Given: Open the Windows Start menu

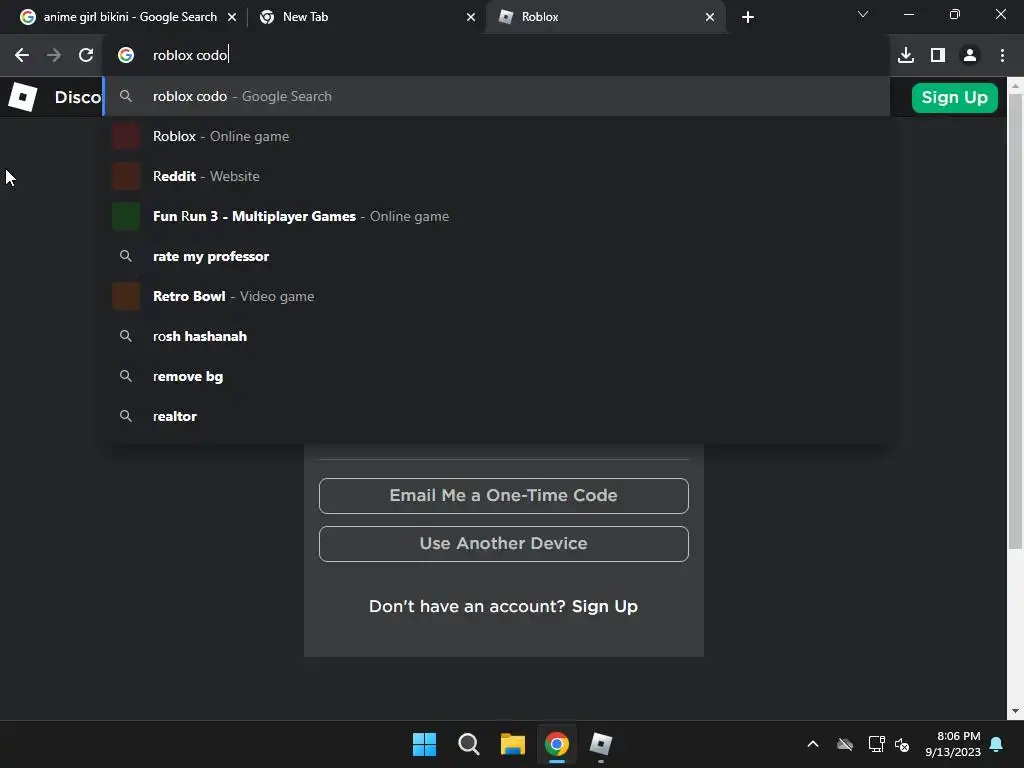Looking at the screenshot, I should point(424,744).
